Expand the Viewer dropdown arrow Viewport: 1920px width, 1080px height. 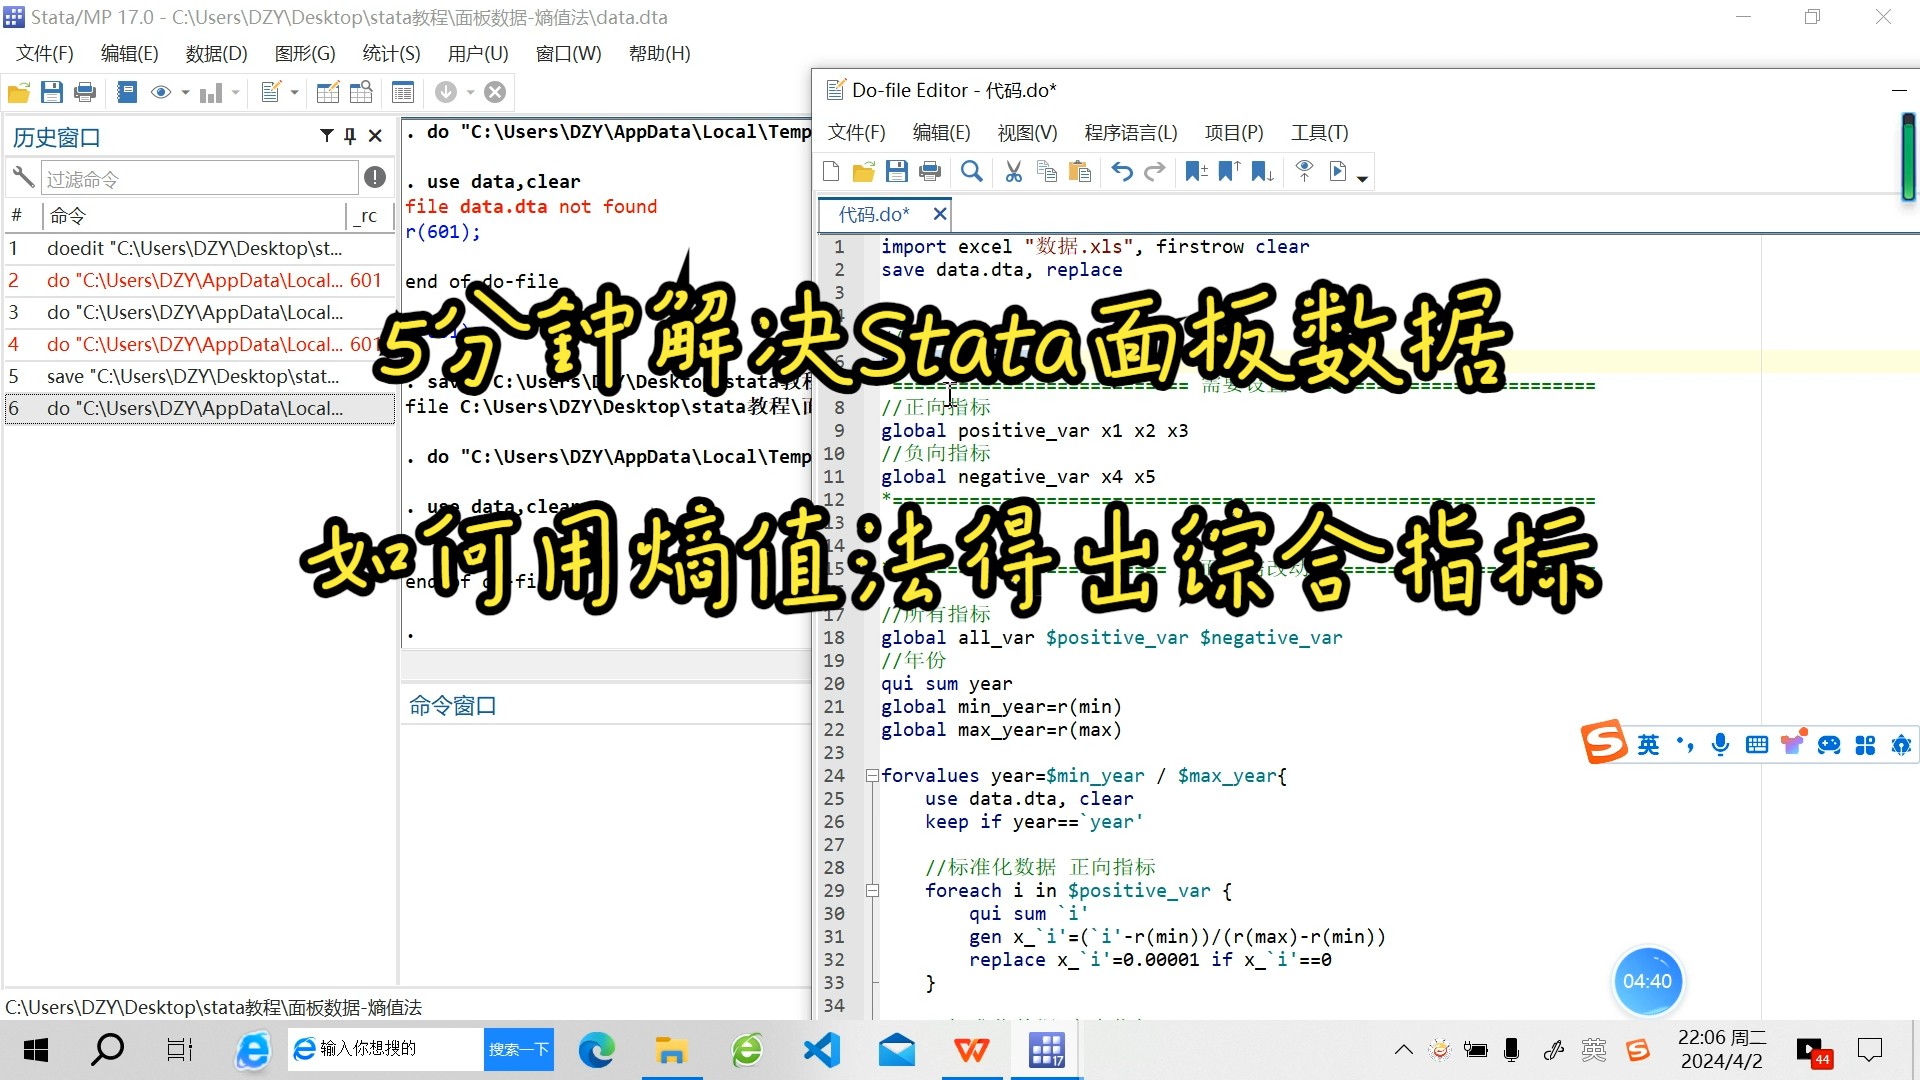coord(185,93)
